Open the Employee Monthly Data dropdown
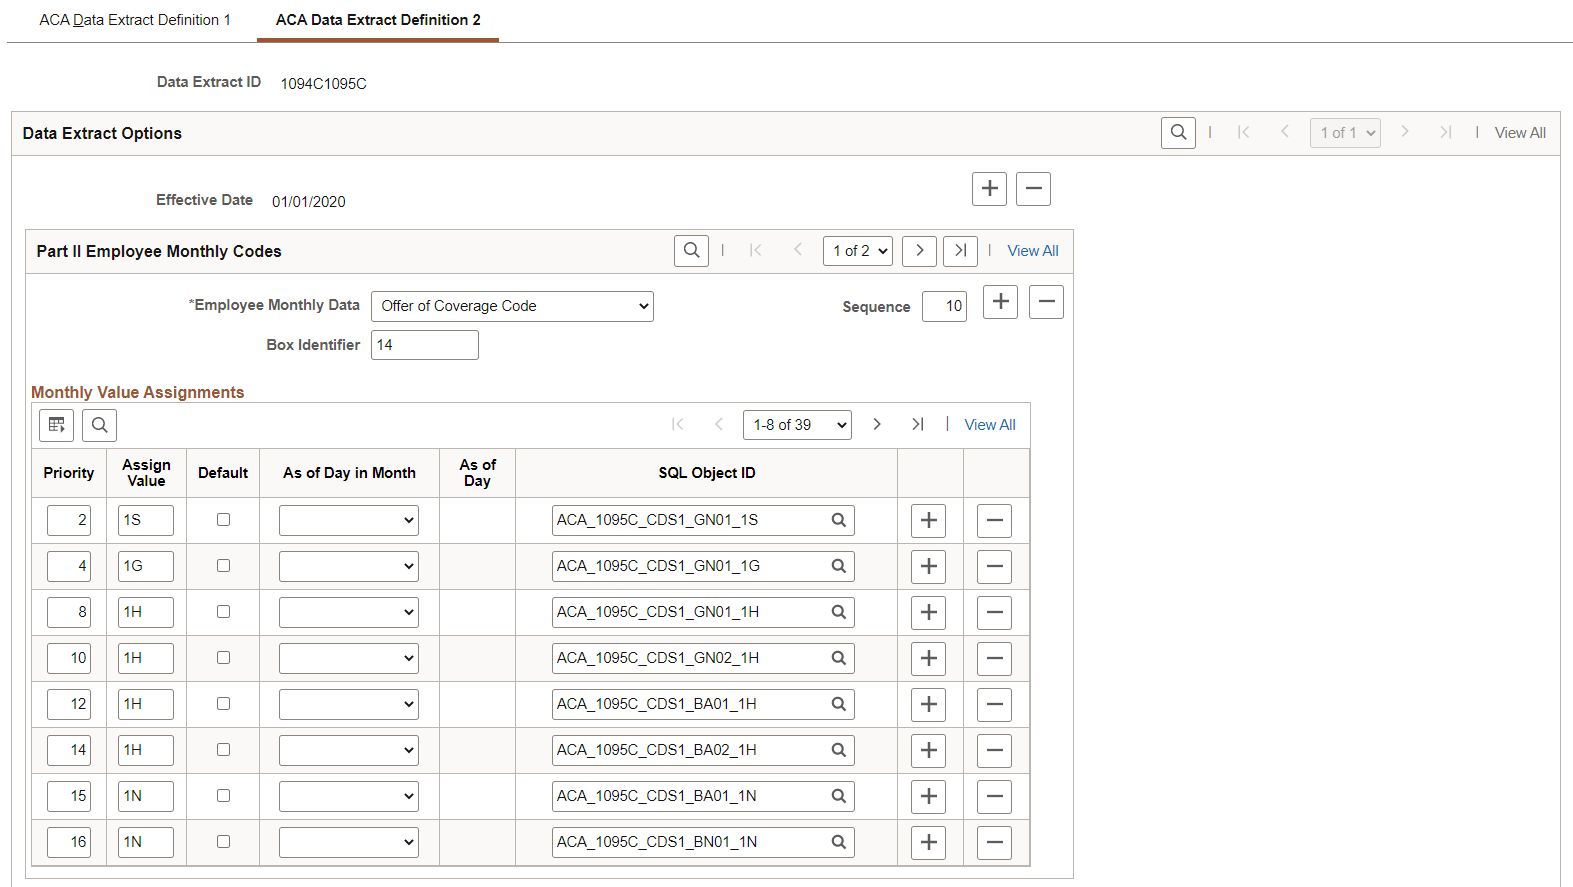Image resolution: width=1573 pixels, height=887 pixels. pos(512,306)
